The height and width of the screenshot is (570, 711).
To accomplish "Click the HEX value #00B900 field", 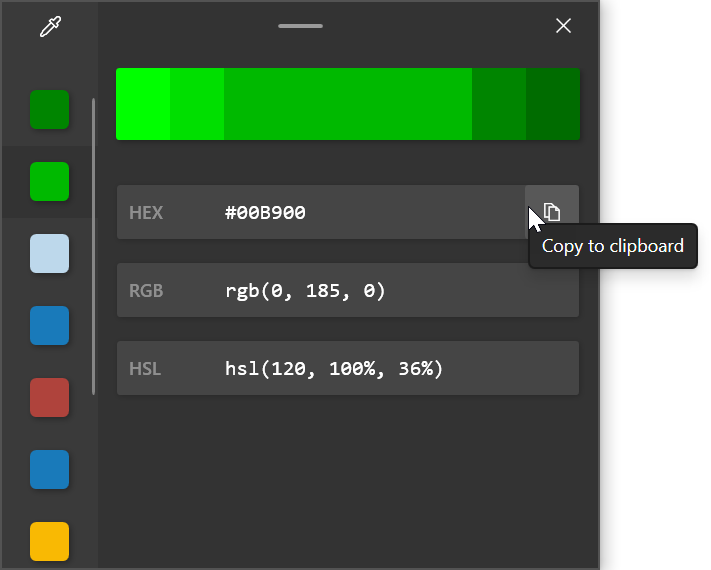I will coord(320,212).
